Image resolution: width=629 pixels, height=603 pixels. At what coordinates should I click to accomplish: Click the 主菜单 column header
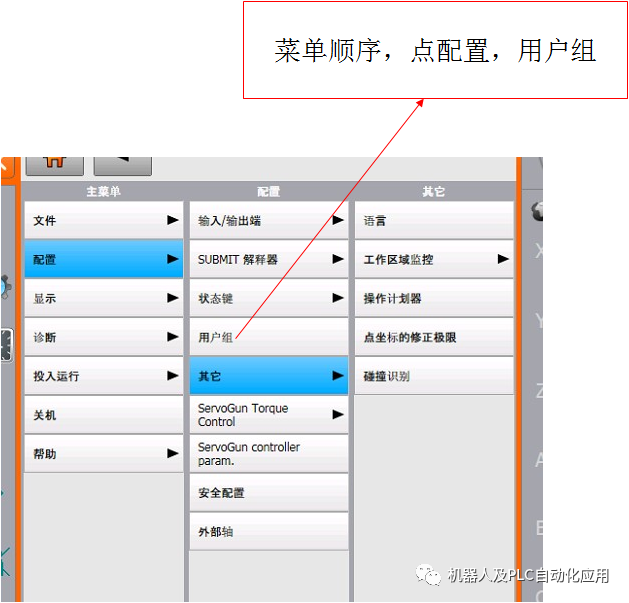[103, 191]
